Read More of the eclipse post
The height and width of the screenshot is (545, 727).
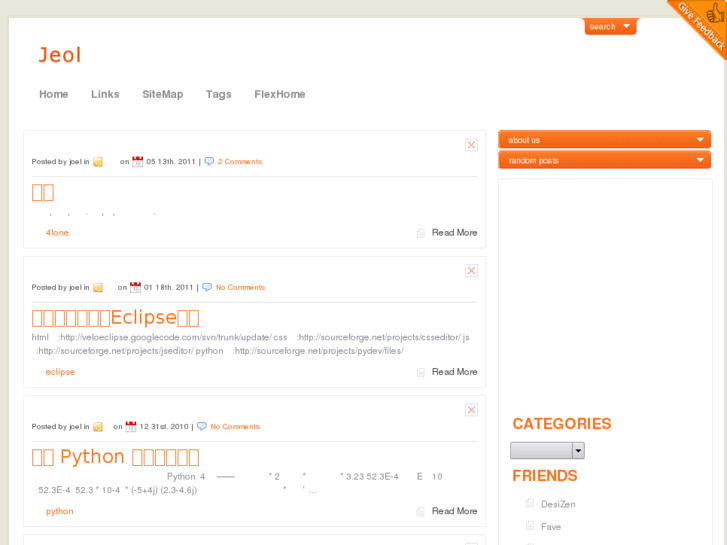click(454, 372)
